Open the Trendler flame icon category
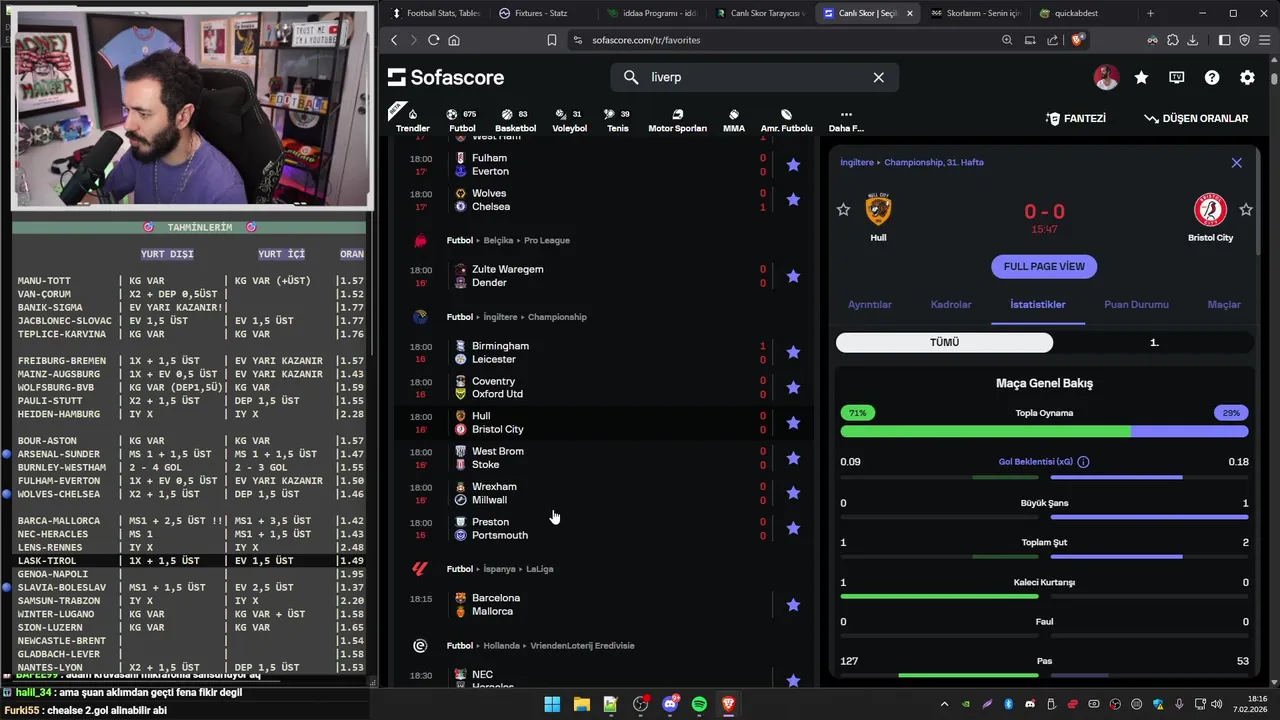 (412, 114)
